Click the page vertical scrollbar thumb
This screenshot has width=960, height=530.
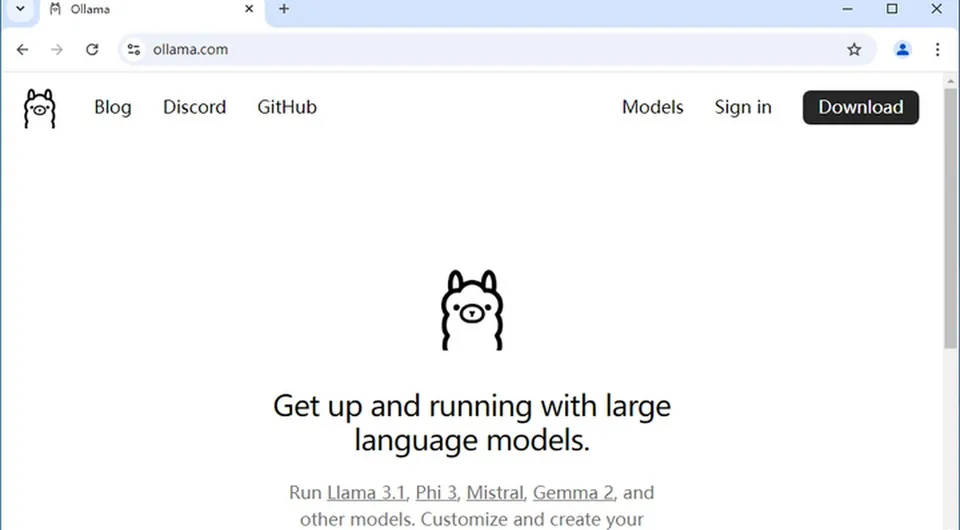click(950, 218)
